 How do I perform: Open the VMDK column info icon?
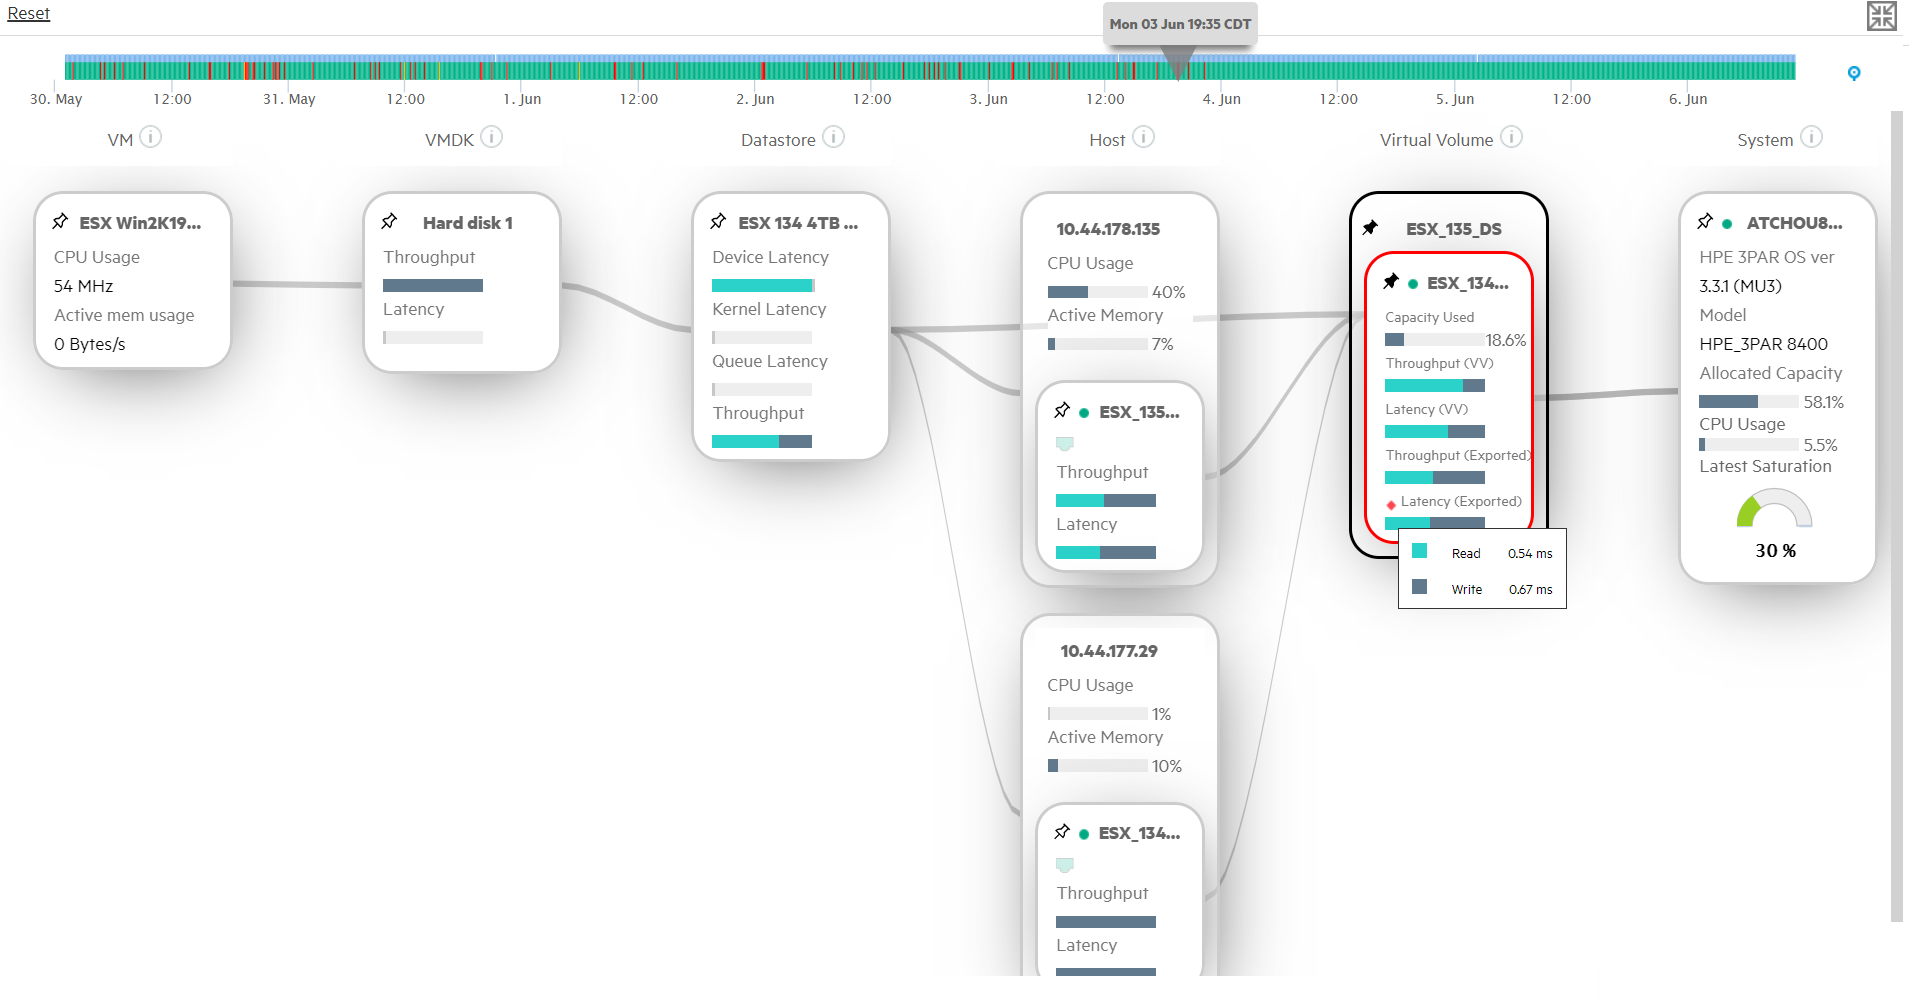(x=491, y=137)
